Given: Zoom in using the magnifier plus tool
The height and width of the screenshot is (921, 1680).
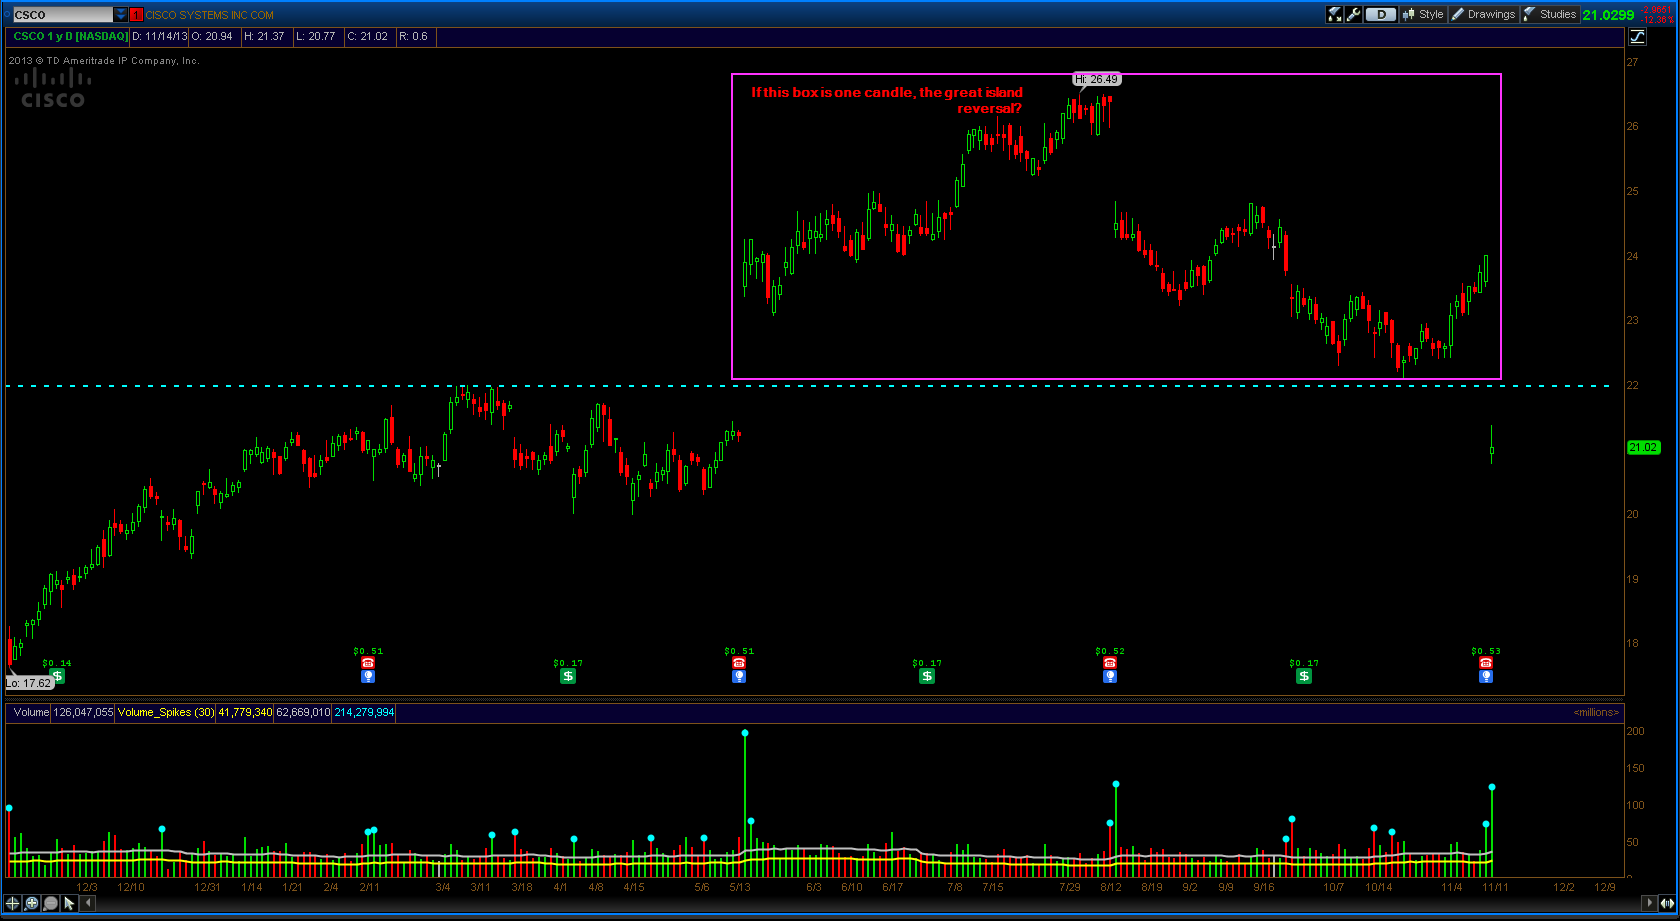Looking at the screenshot, I should (x=31, y=903).
